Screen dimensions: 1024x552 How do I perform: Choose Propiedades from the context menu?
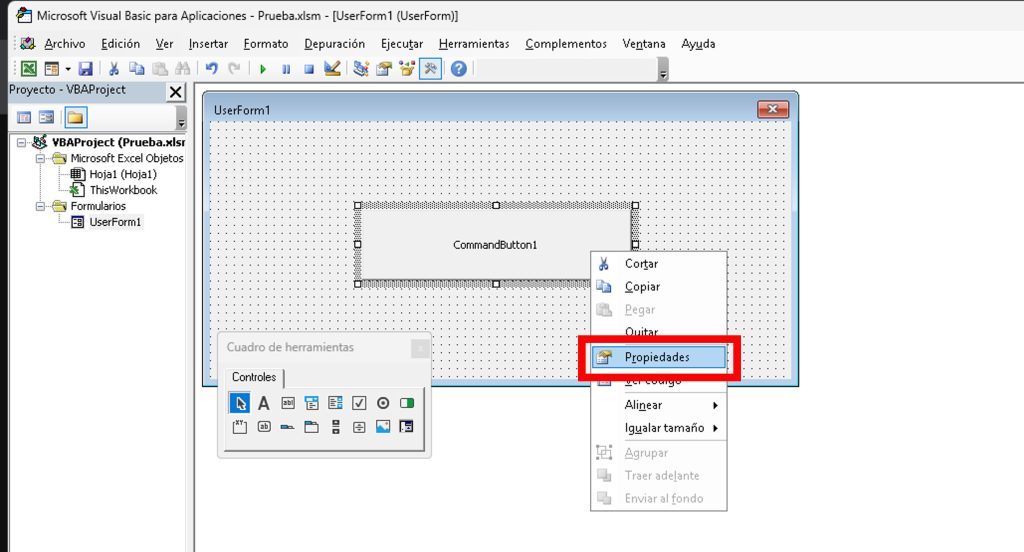click(656, 357)
